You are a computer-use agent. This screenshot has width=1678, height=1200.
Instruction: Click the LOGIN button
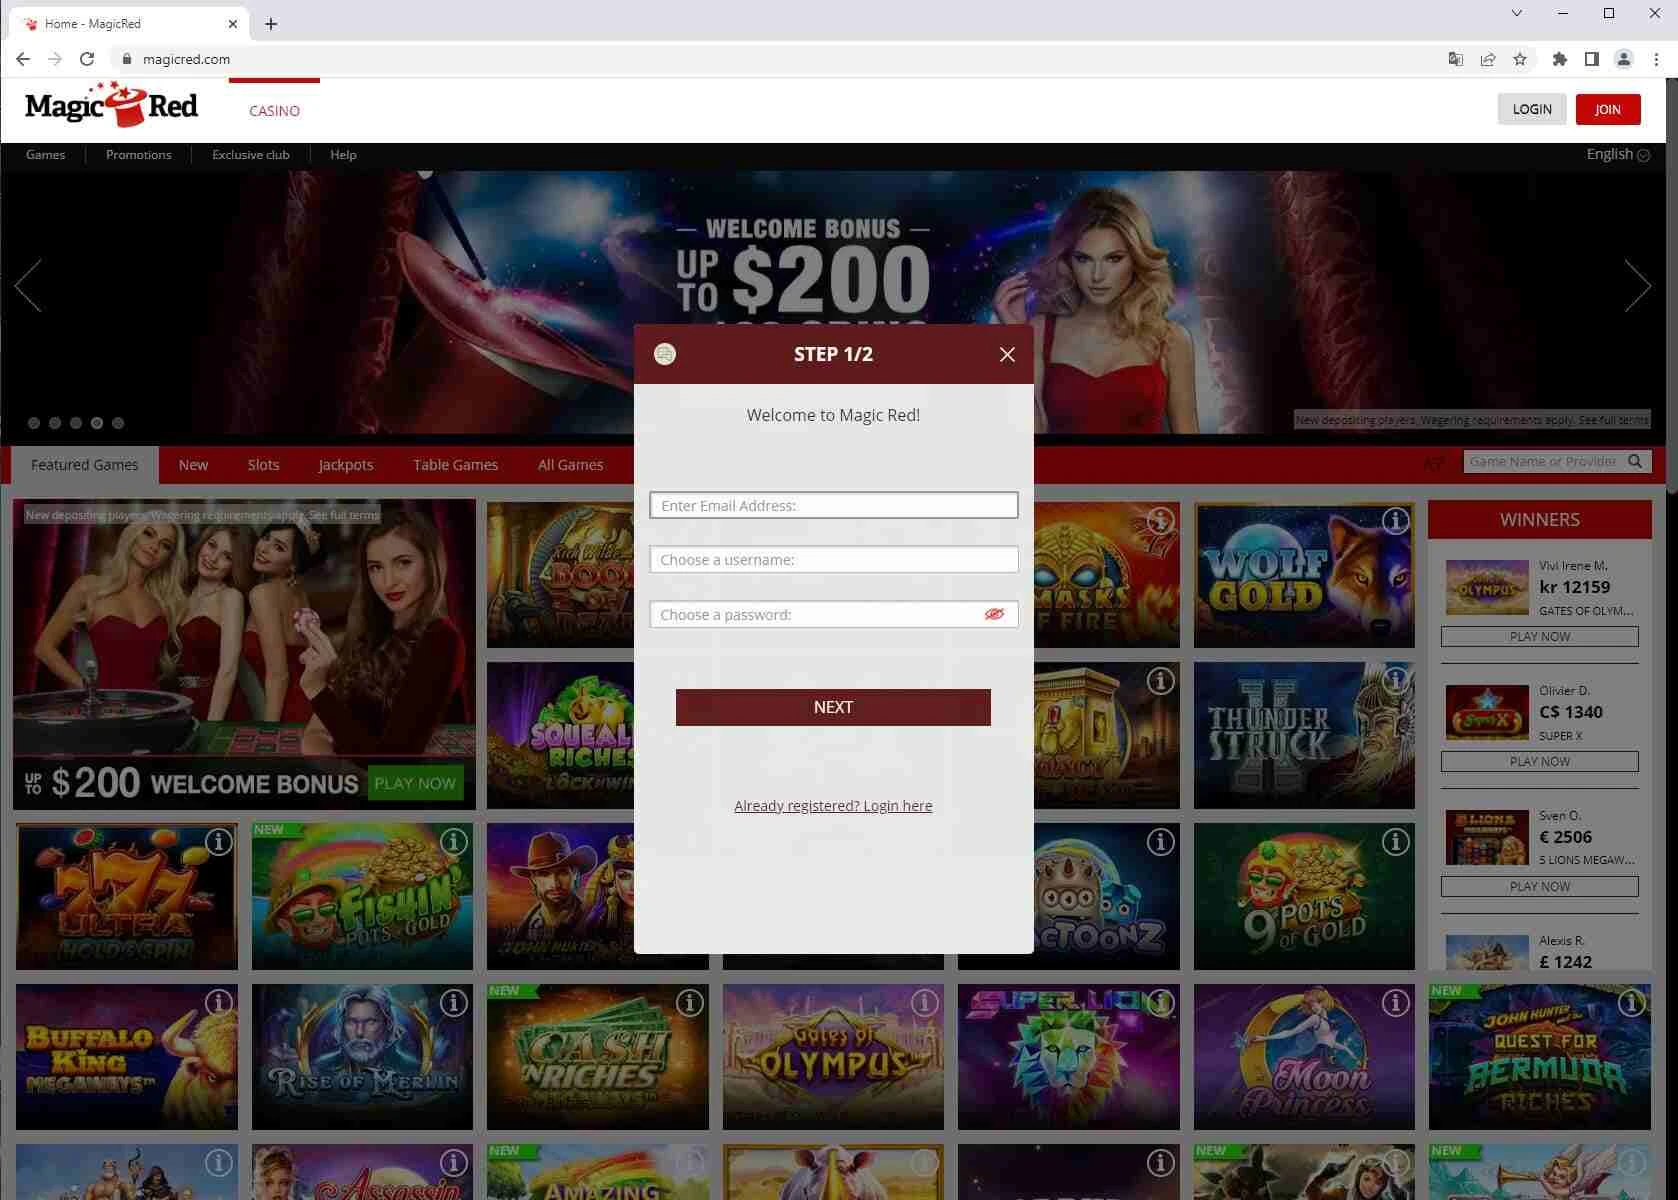point(1532,109)
